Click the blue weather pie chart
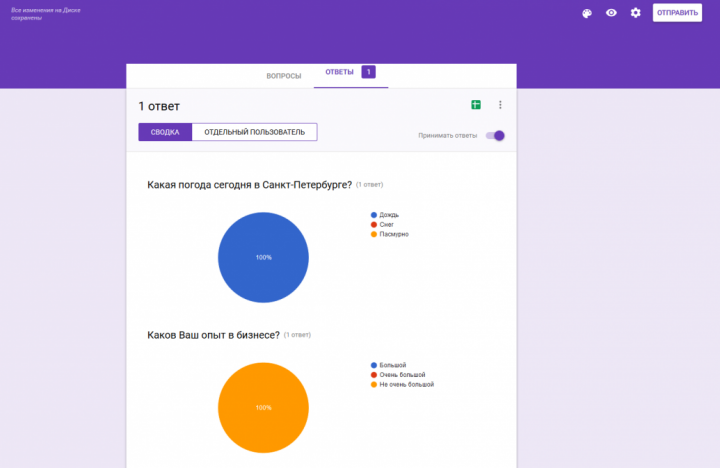The width and height of the screenshot is (720, 468). (x=263, y=257)
